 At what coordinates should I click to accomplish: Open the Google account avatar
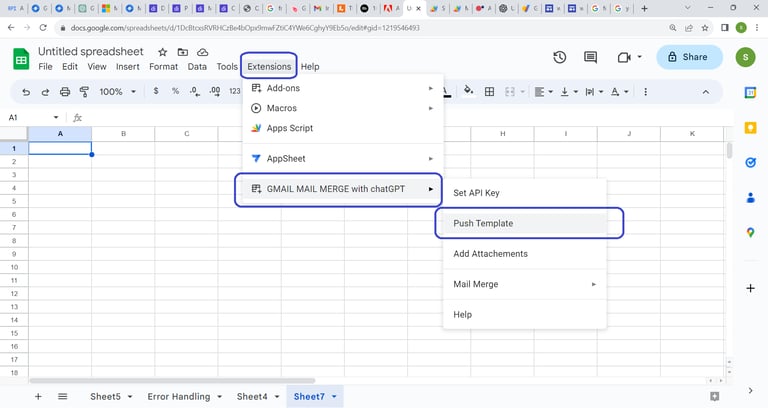tap(745, 57)
